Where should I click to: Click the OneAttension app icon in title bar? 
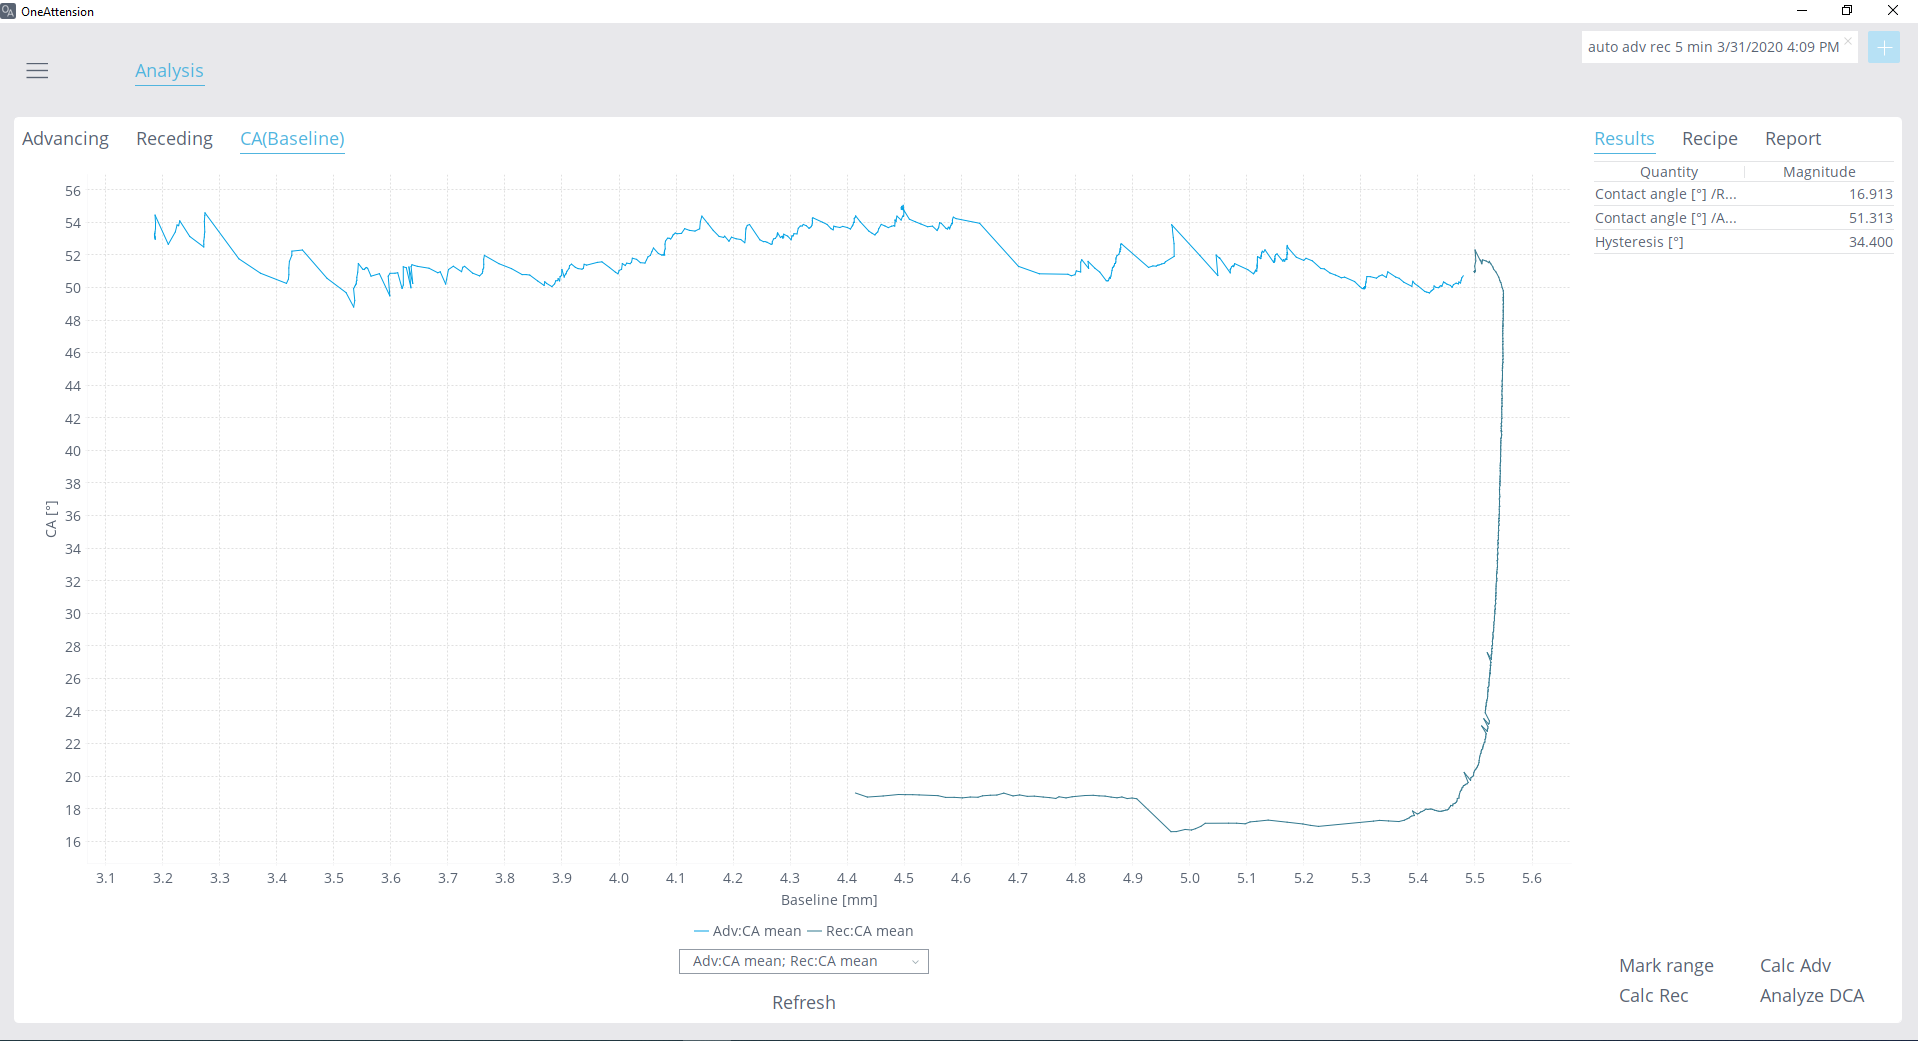point(8,11)
